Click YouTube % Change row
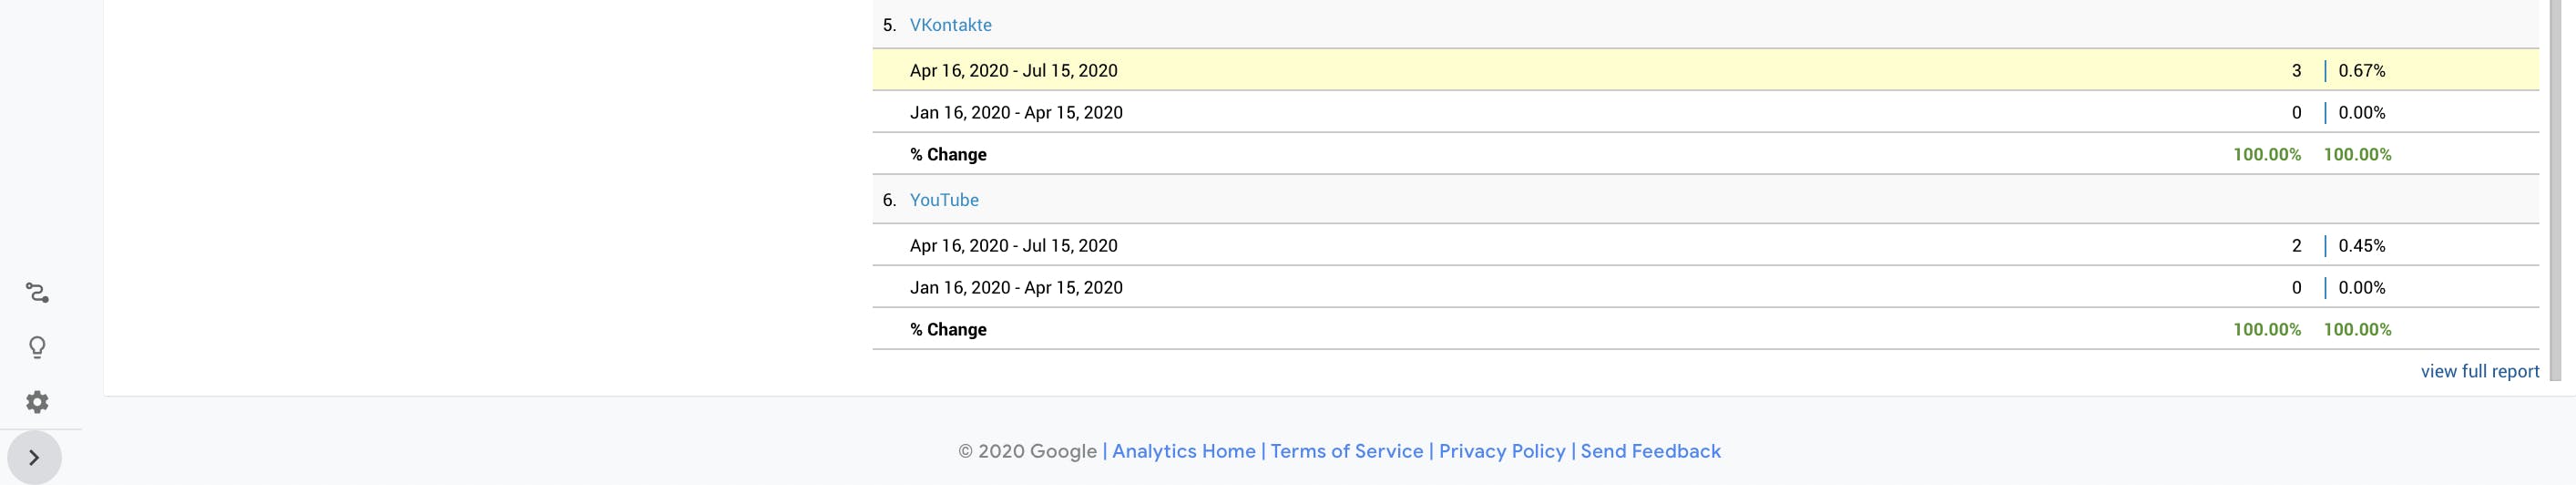The height and width of the screenshot is (485, 2576). coord(1705,329)
